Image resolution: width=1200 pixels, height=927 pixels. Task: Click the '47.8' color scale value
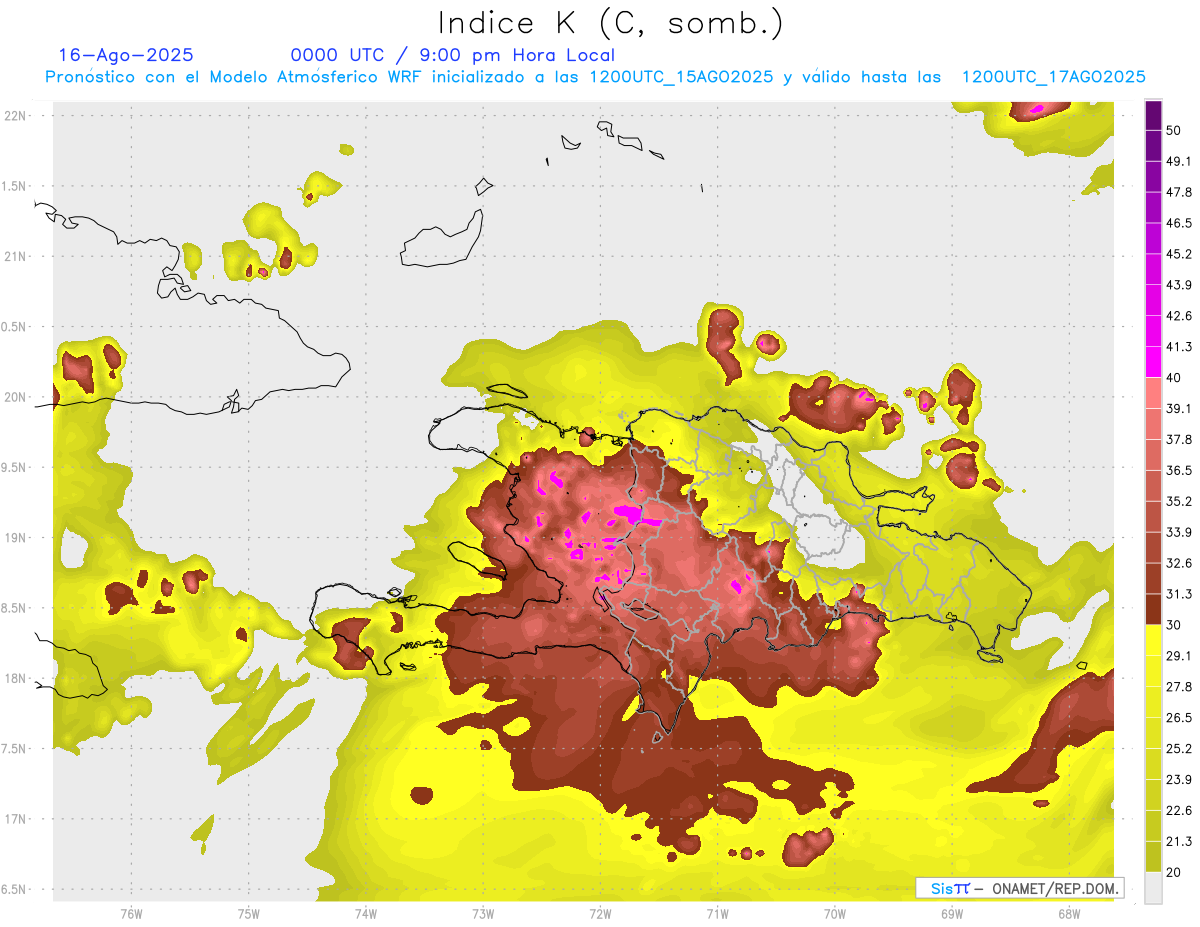tap(1179, 192)
